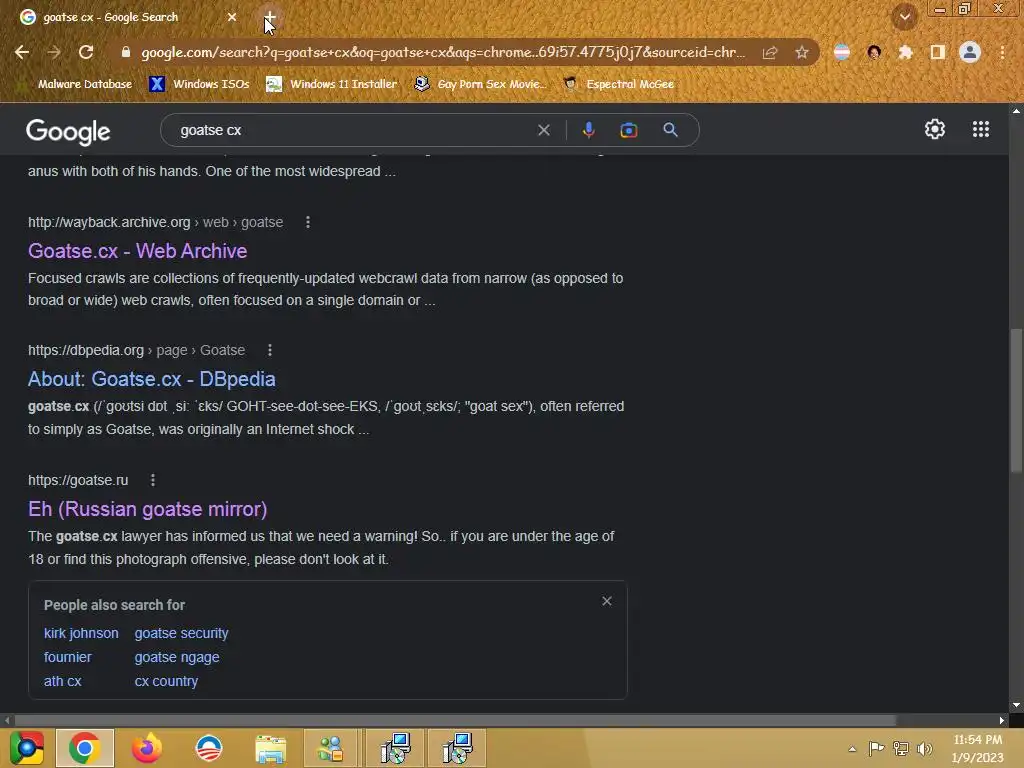The image size is (1024, 768).
Task: Start a voice search with microphone
Action: (588, 130)
